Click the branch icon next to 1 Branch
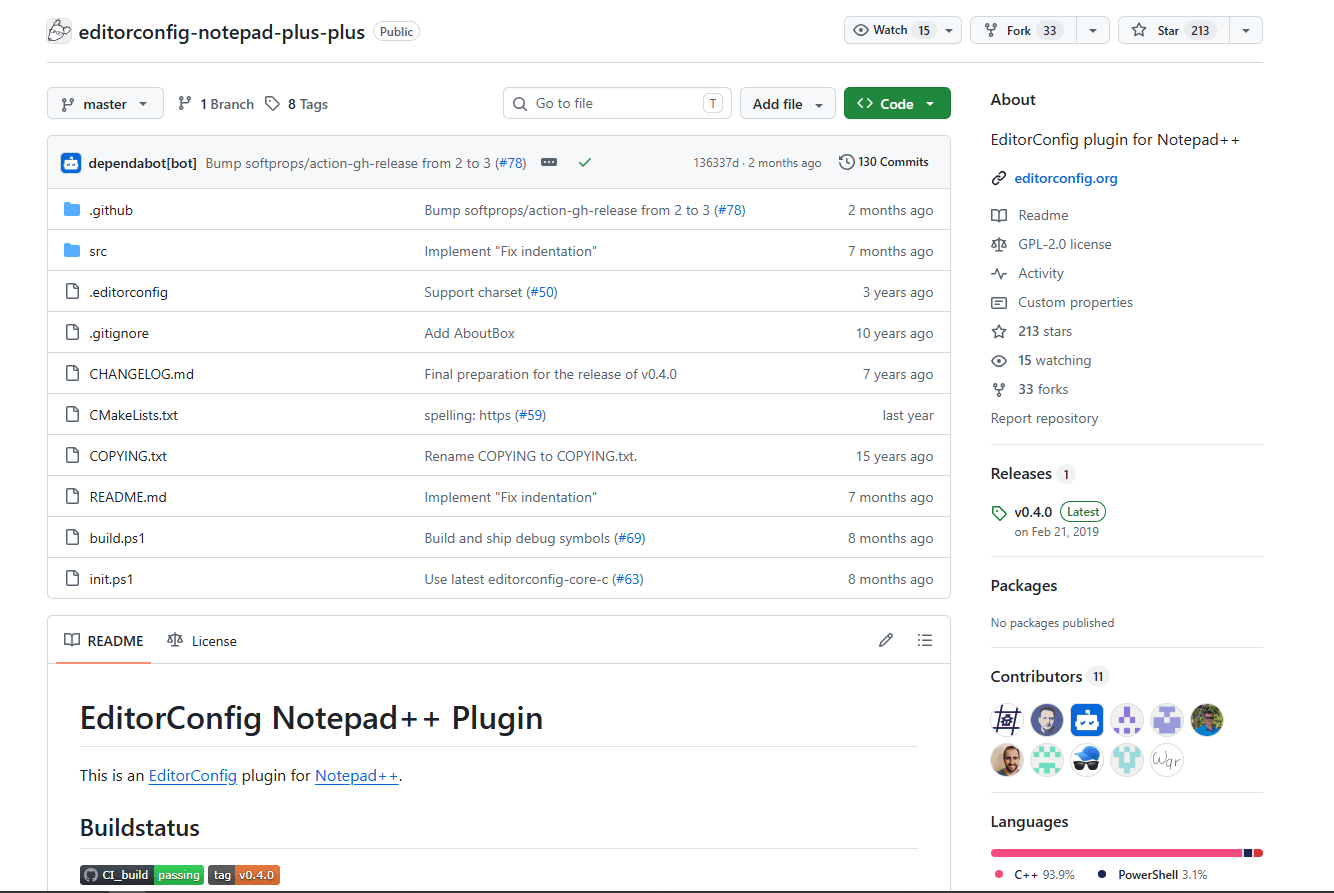 (185, 104)
